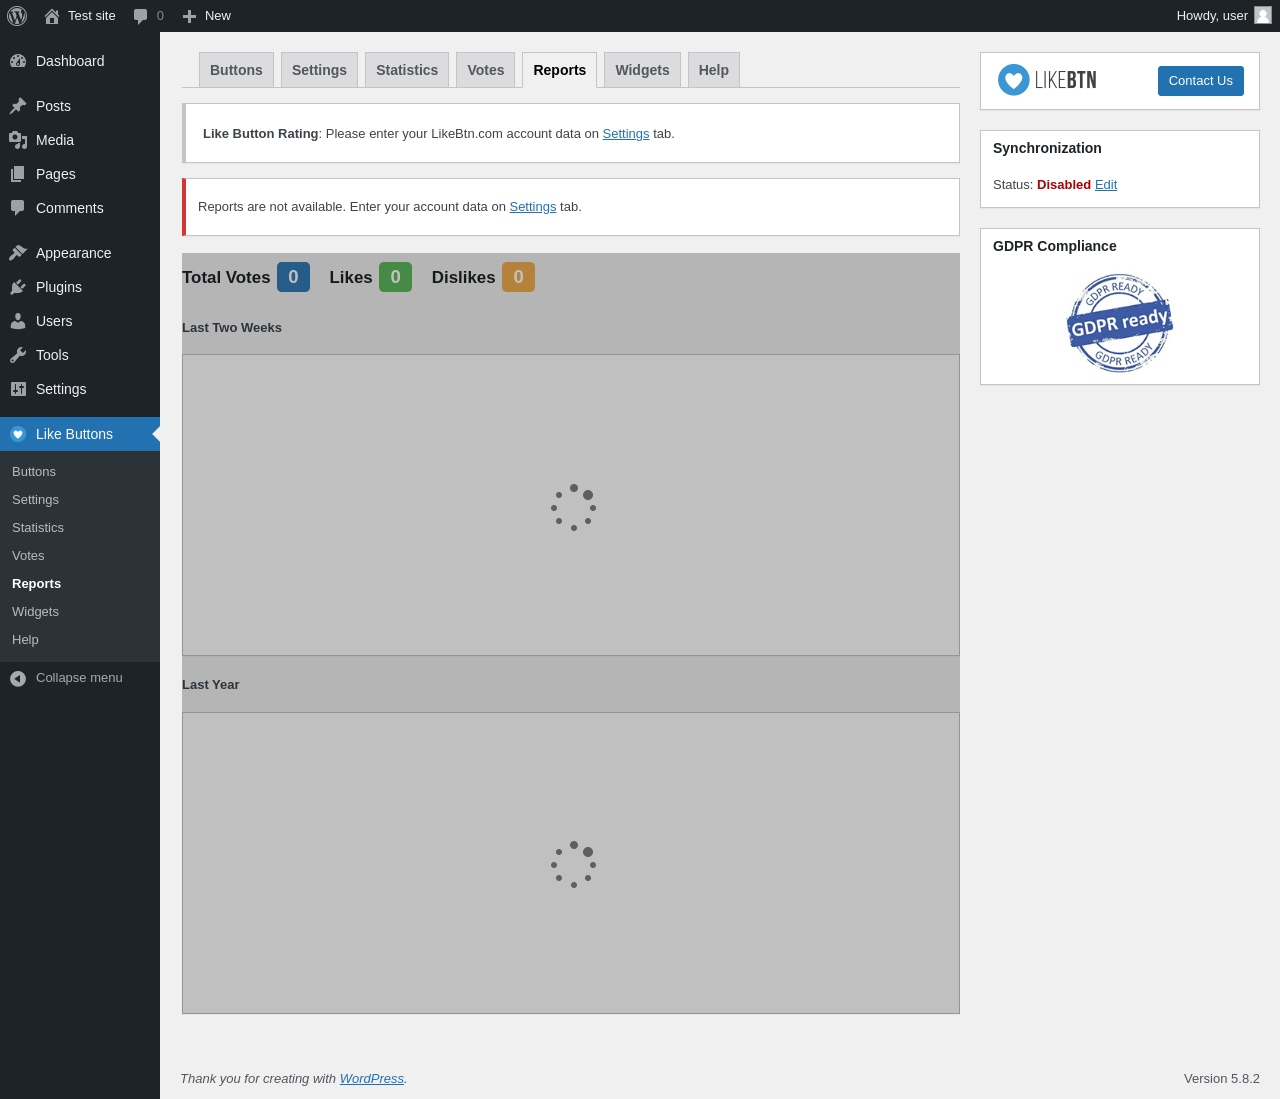Open Settings link in red warning notice

(533, 207)
